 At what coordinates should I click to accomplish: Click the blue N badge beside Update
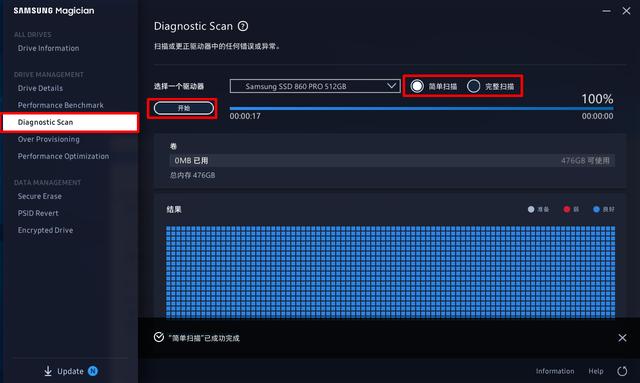93,371
